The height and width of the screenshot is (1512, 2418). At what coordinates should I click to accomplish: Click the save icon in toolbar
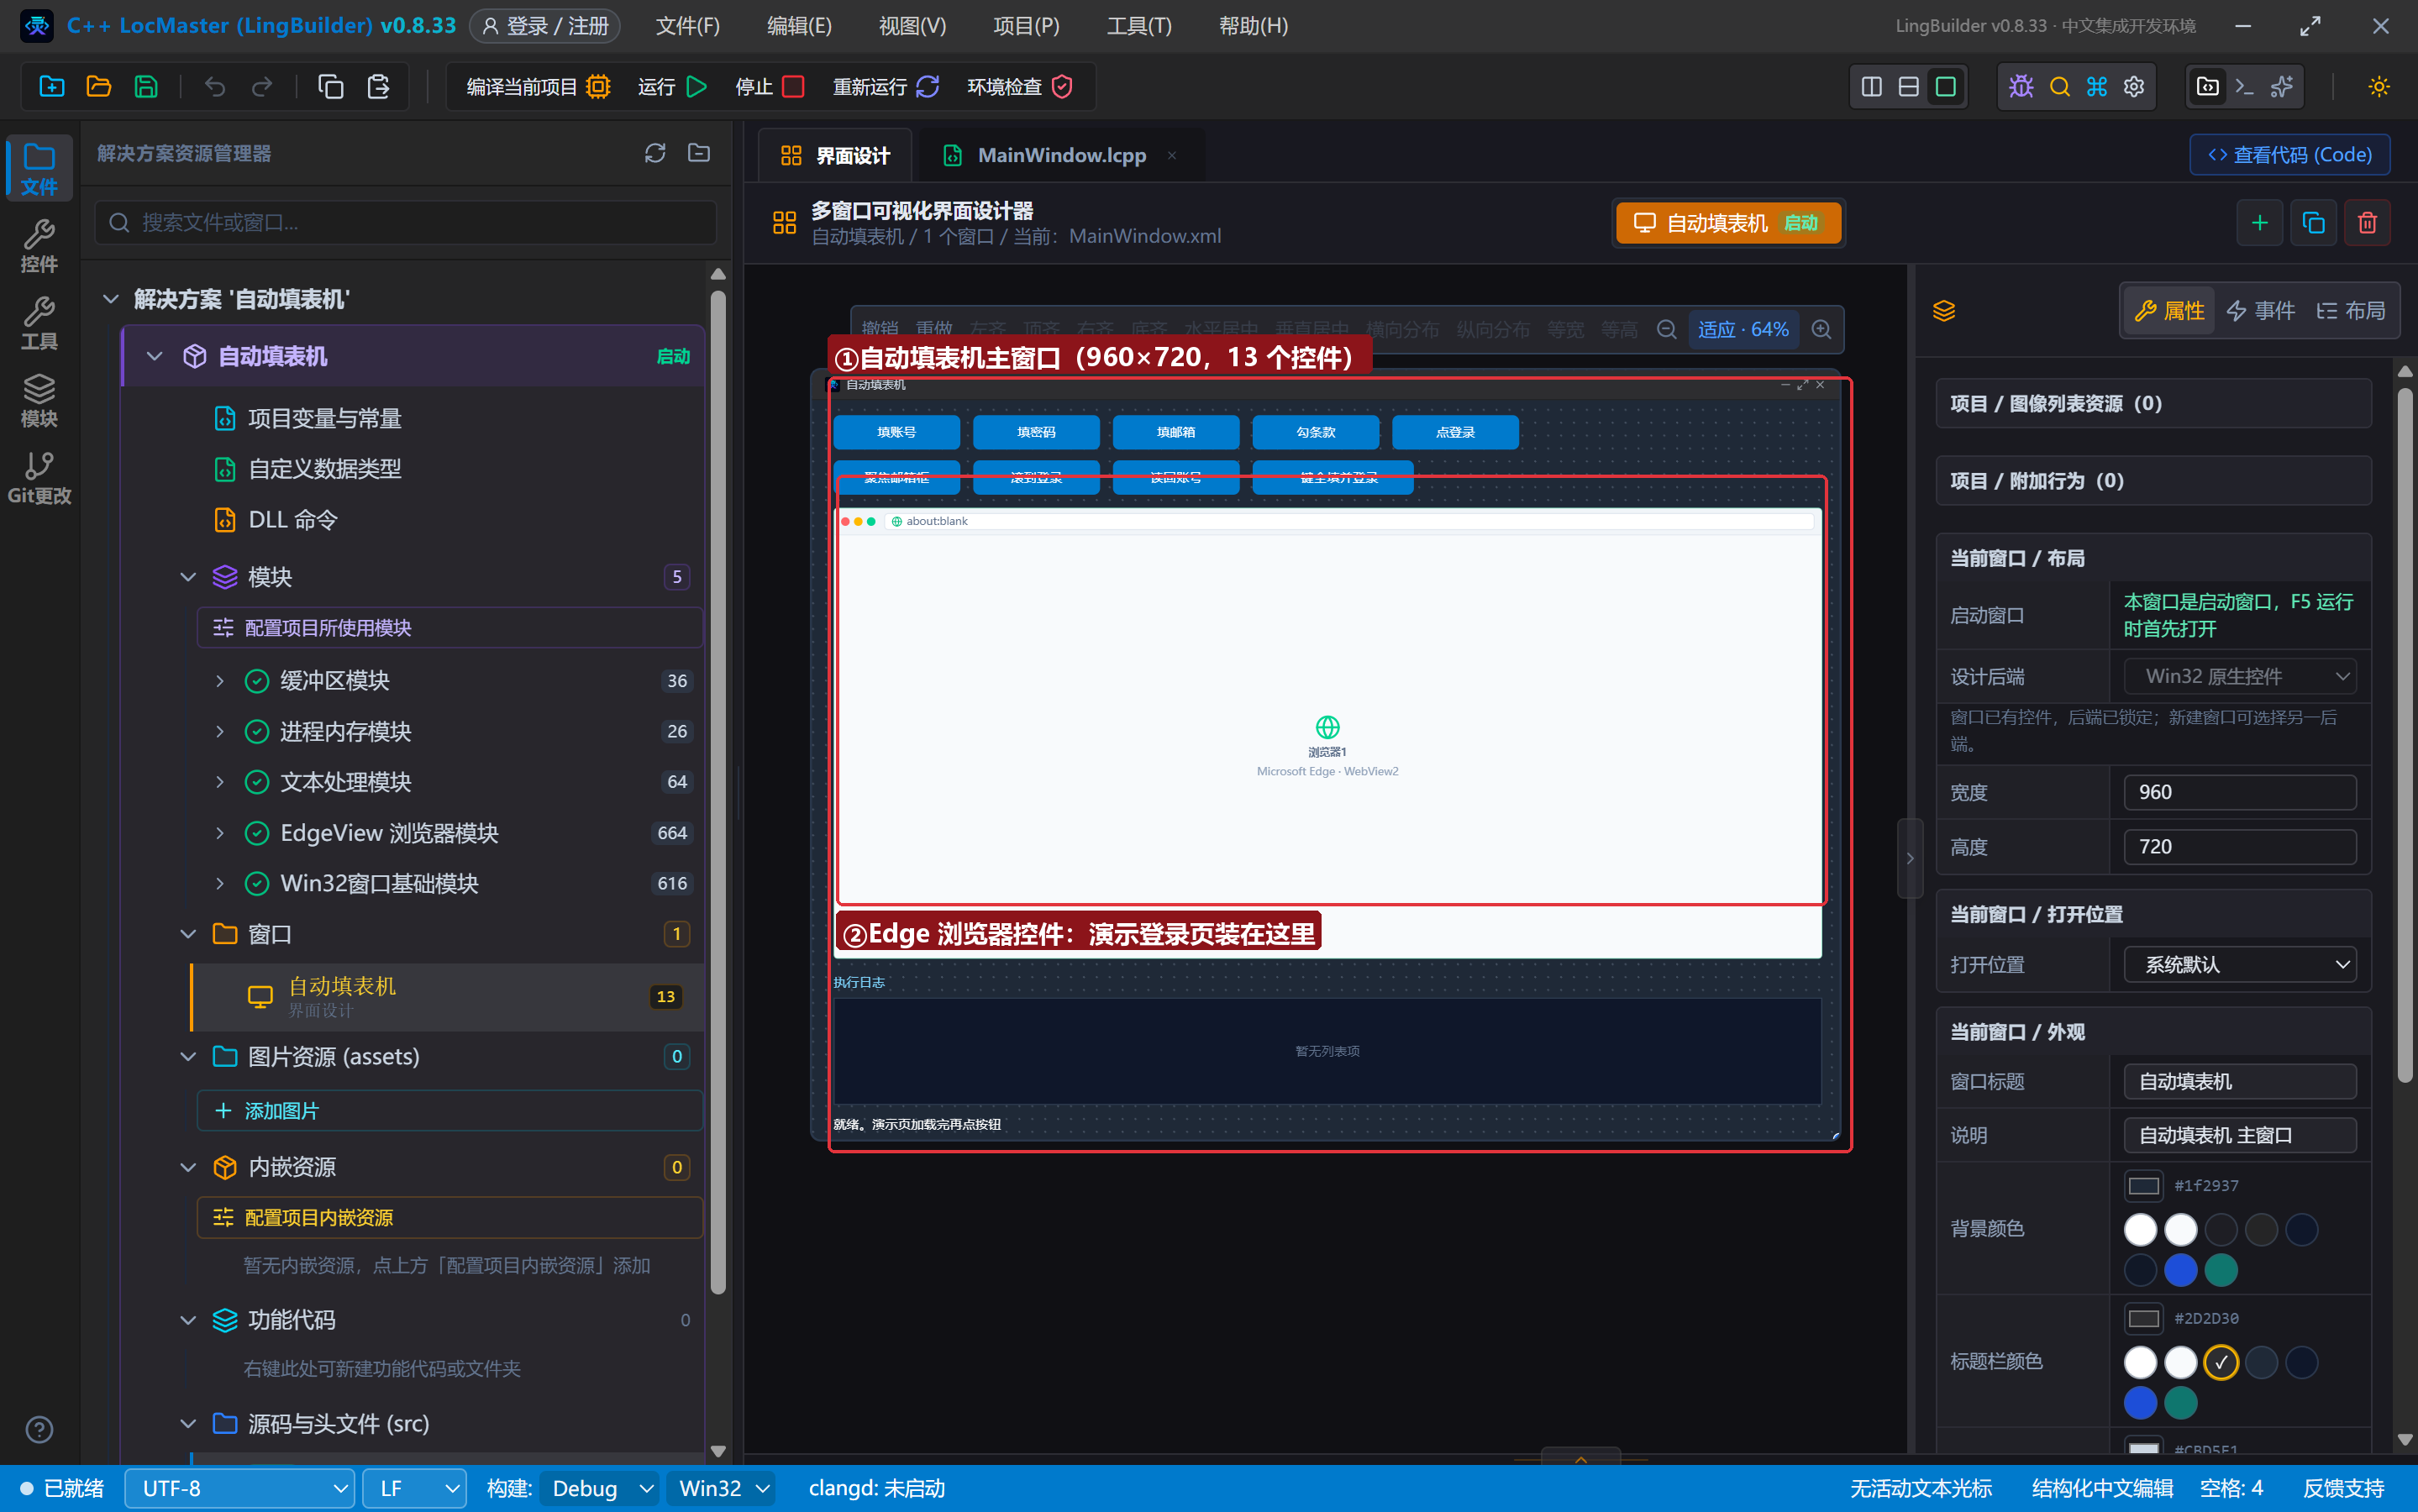(146, 87)
